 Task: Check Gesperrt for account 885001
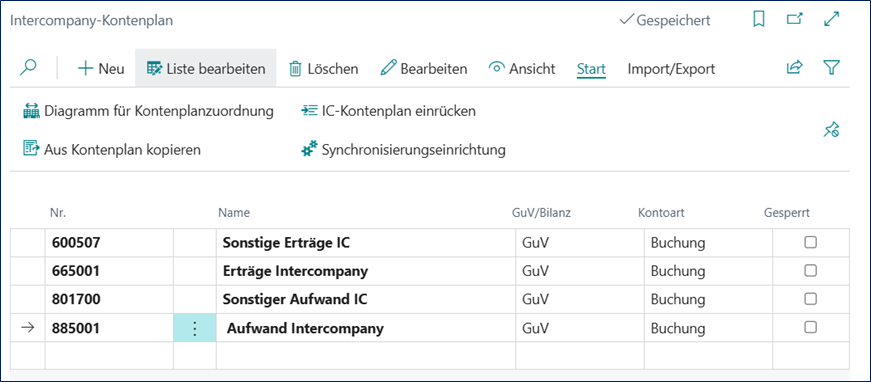(x=811, y=327)
